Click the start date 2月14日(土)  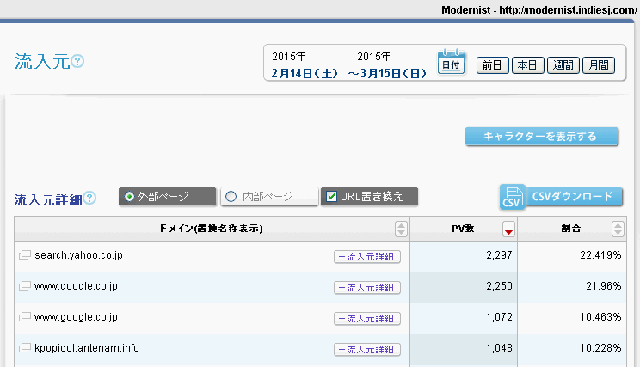point(304,73)
